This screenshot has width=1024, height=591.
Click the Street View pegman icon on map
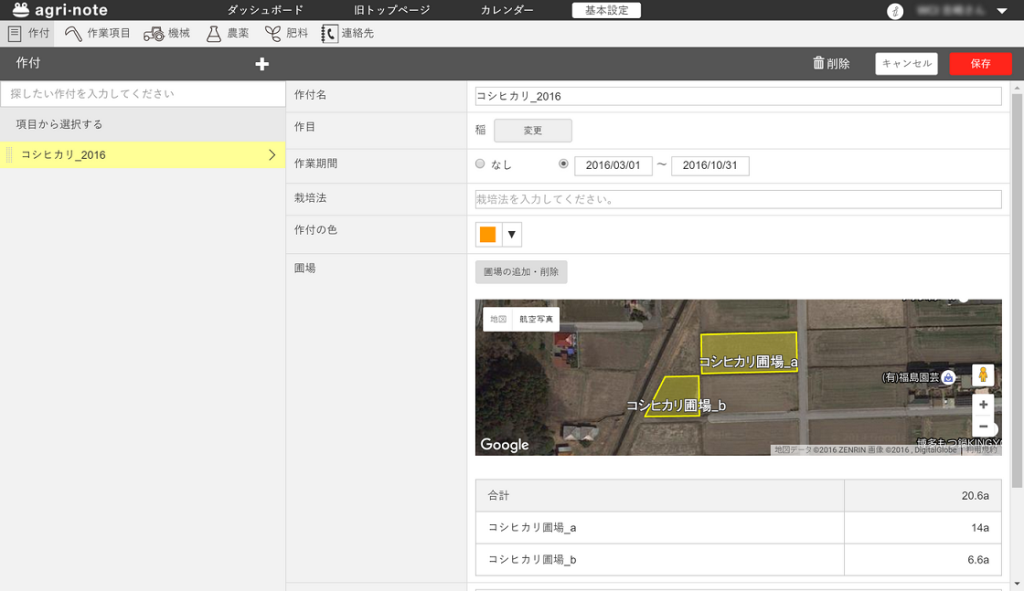pyautogui.click(x=983, y=375)
